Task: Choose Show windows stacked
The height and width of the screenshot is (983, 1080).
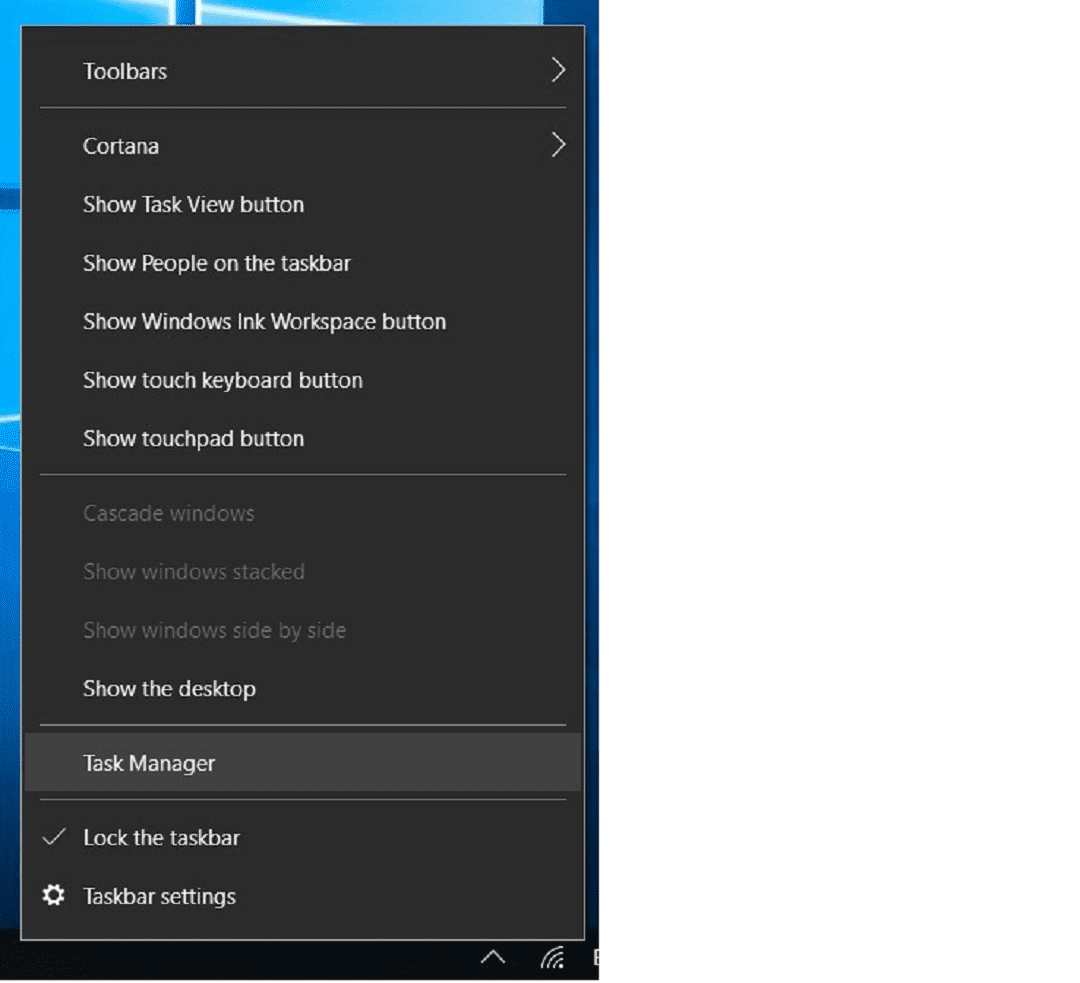Action: coord(193,571)
